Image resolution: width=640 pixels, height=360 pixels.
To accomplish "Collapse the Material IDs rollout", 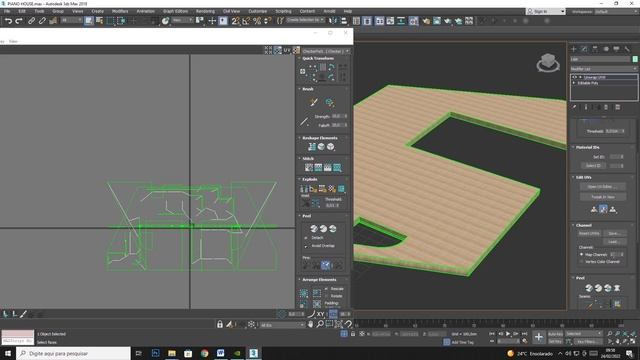I will pos(587,147).
